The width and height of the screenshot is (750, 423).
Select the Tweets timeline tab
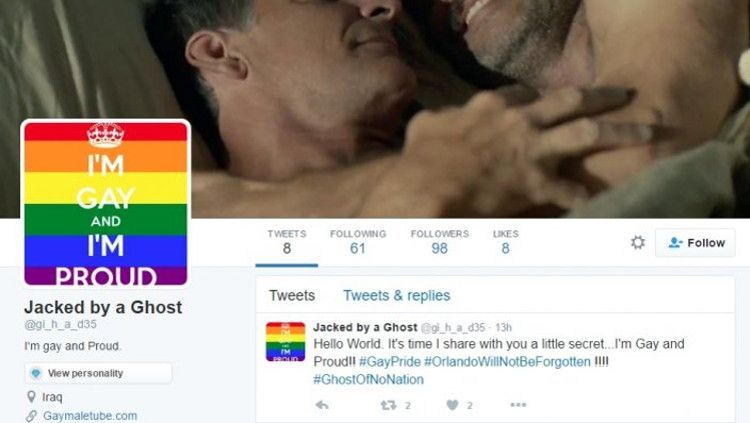[292, 295]
